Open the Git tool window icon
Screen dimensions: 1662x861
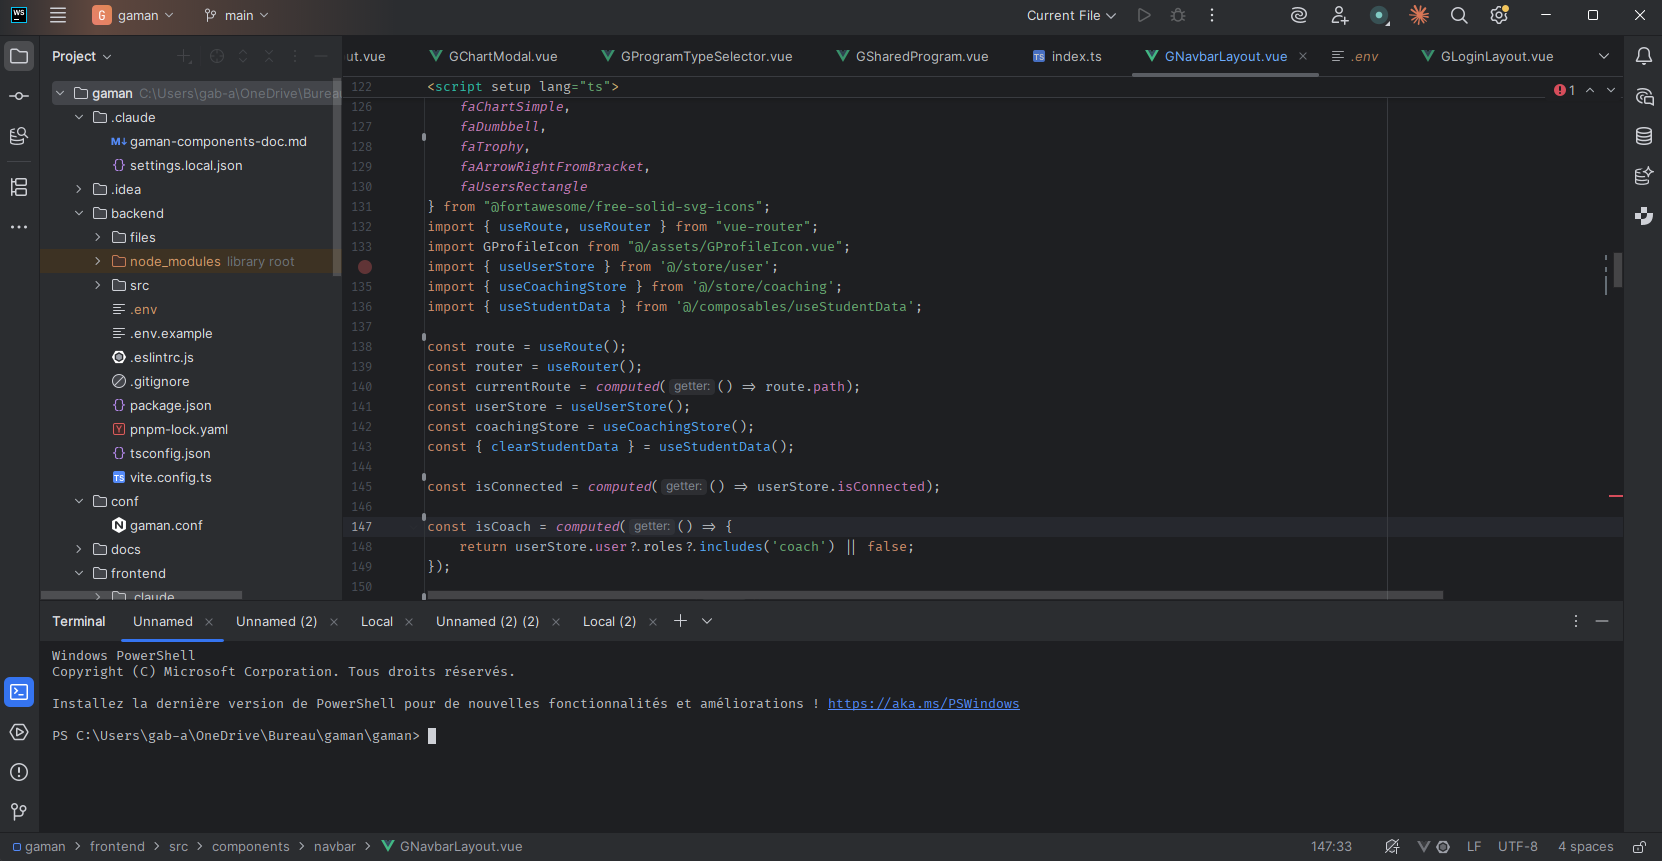tap(19, 811)
